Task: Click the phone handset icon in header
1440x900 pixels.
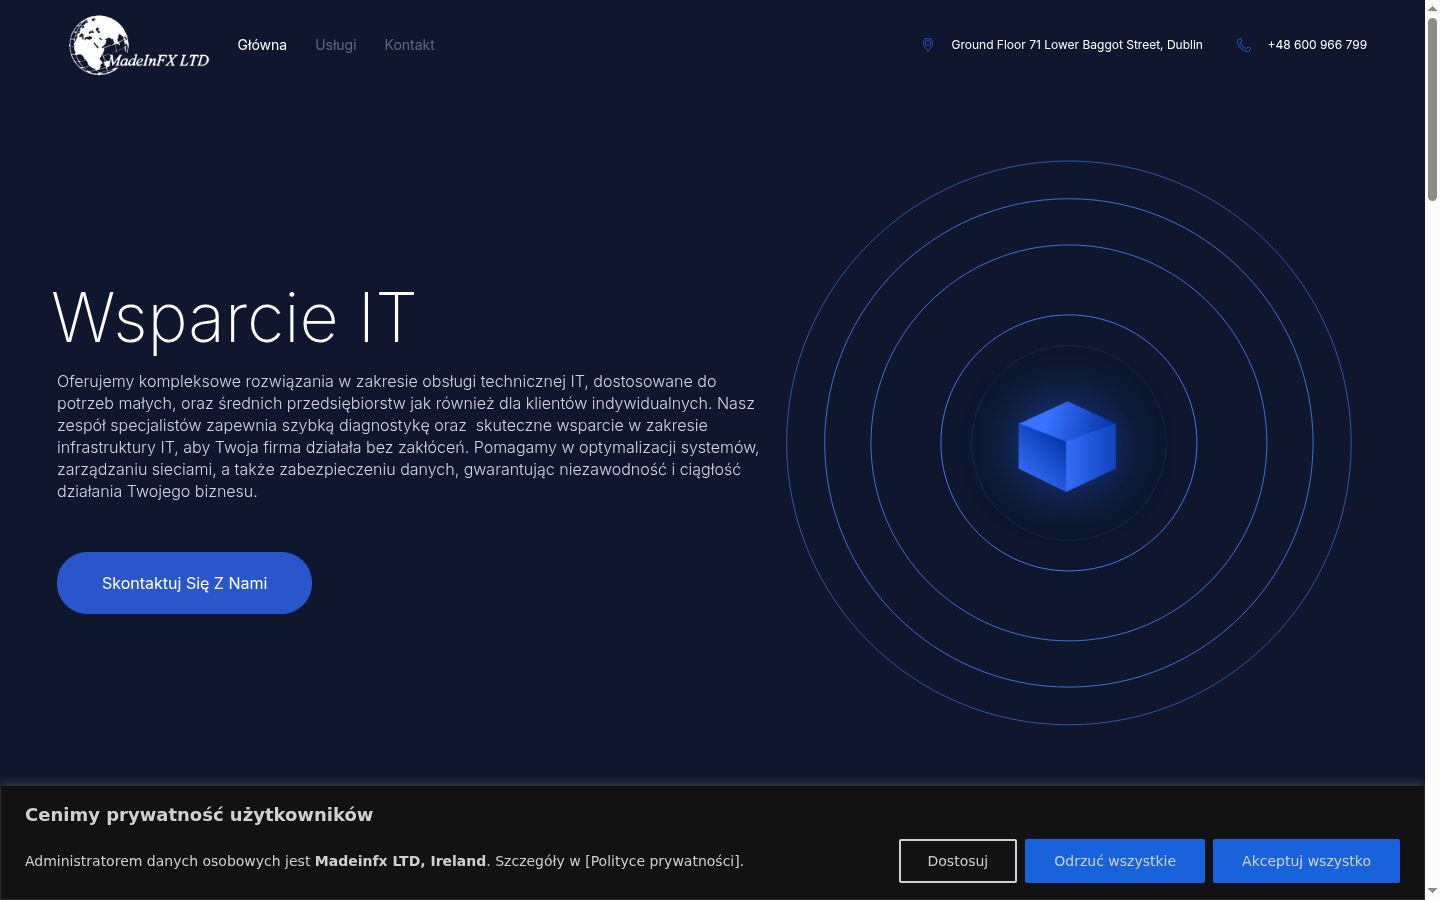Action: point(1244,45)
